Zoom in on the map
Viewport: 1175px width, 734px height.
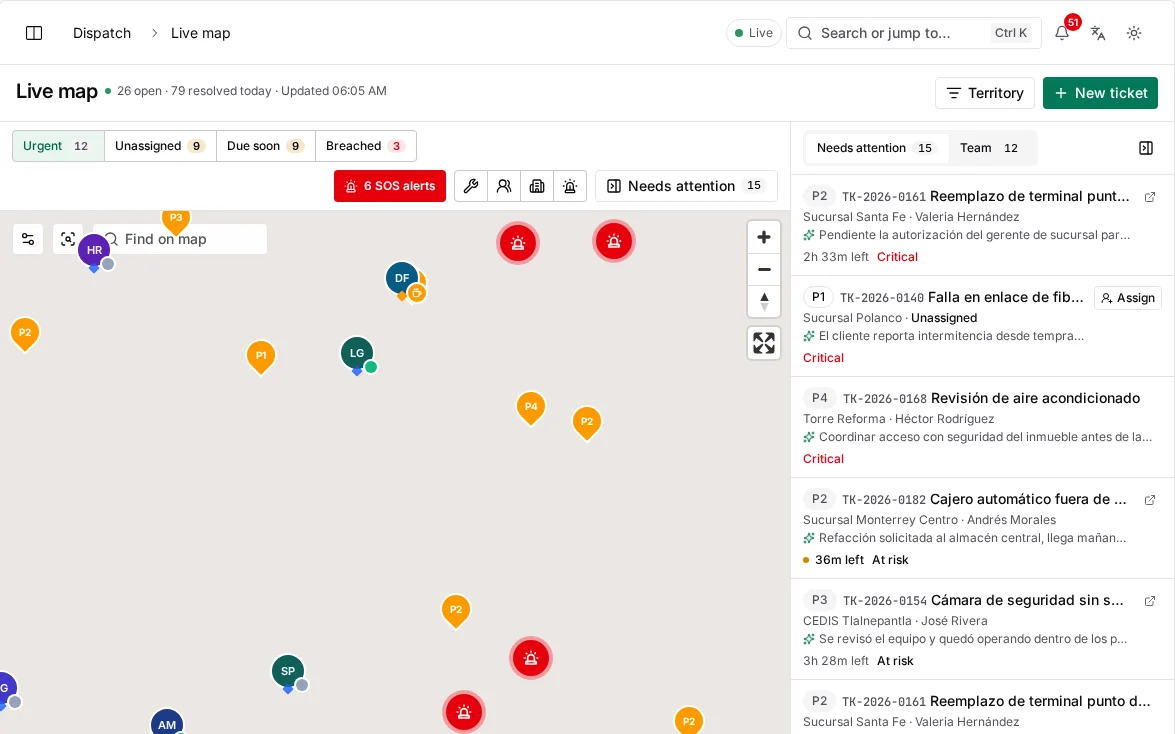click(x=764, y=238)
